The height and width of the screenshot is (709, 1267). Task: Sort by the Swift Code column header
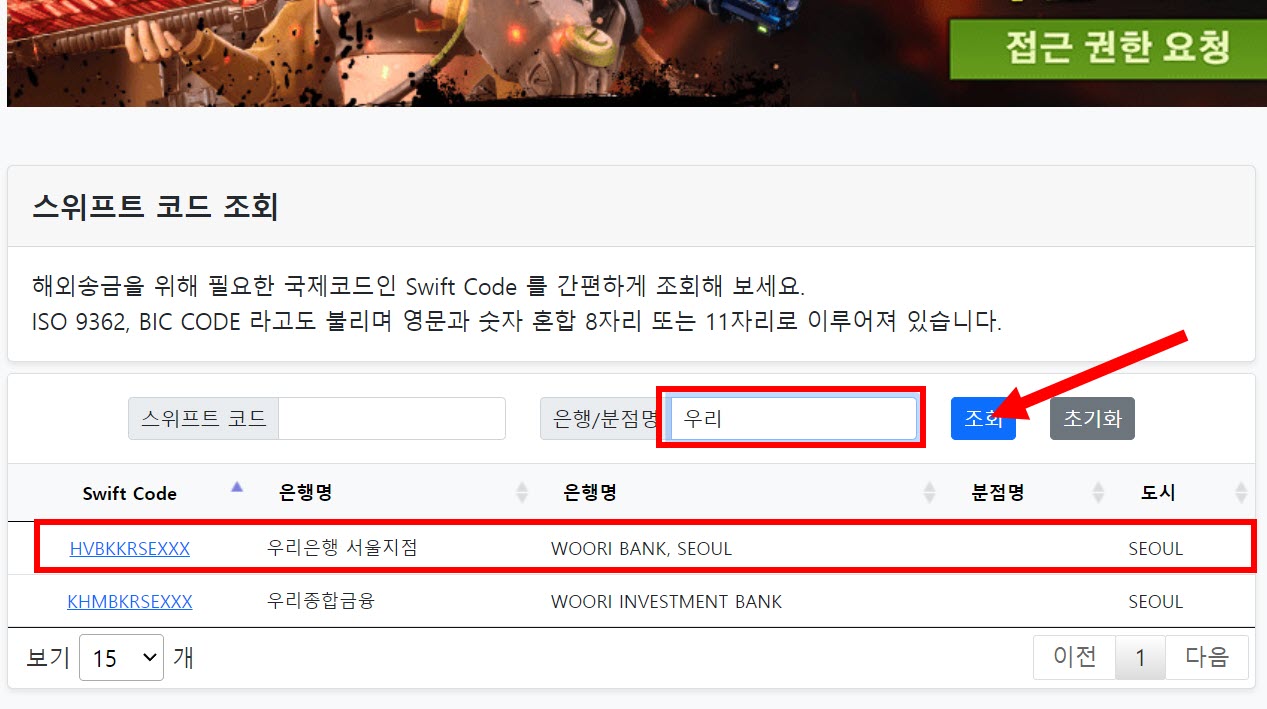130,493
